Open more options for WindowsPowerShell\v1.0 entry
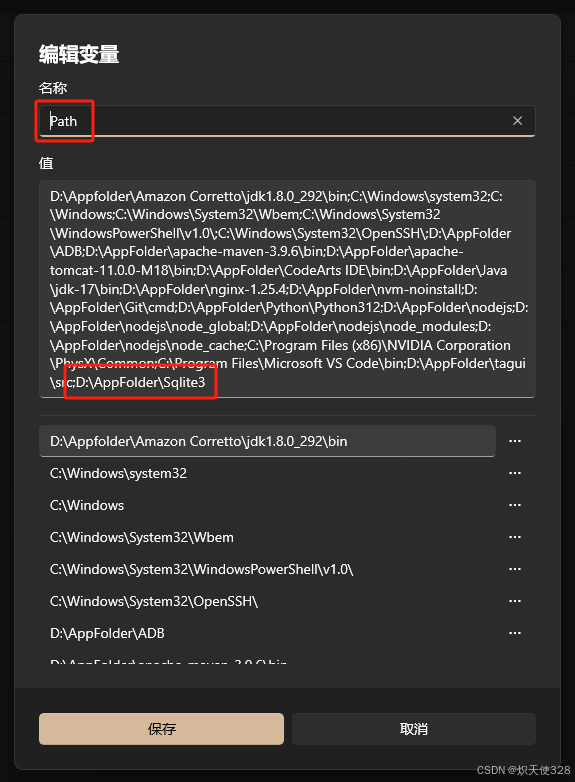Screen dimensions: 575x782 point(515,569)
